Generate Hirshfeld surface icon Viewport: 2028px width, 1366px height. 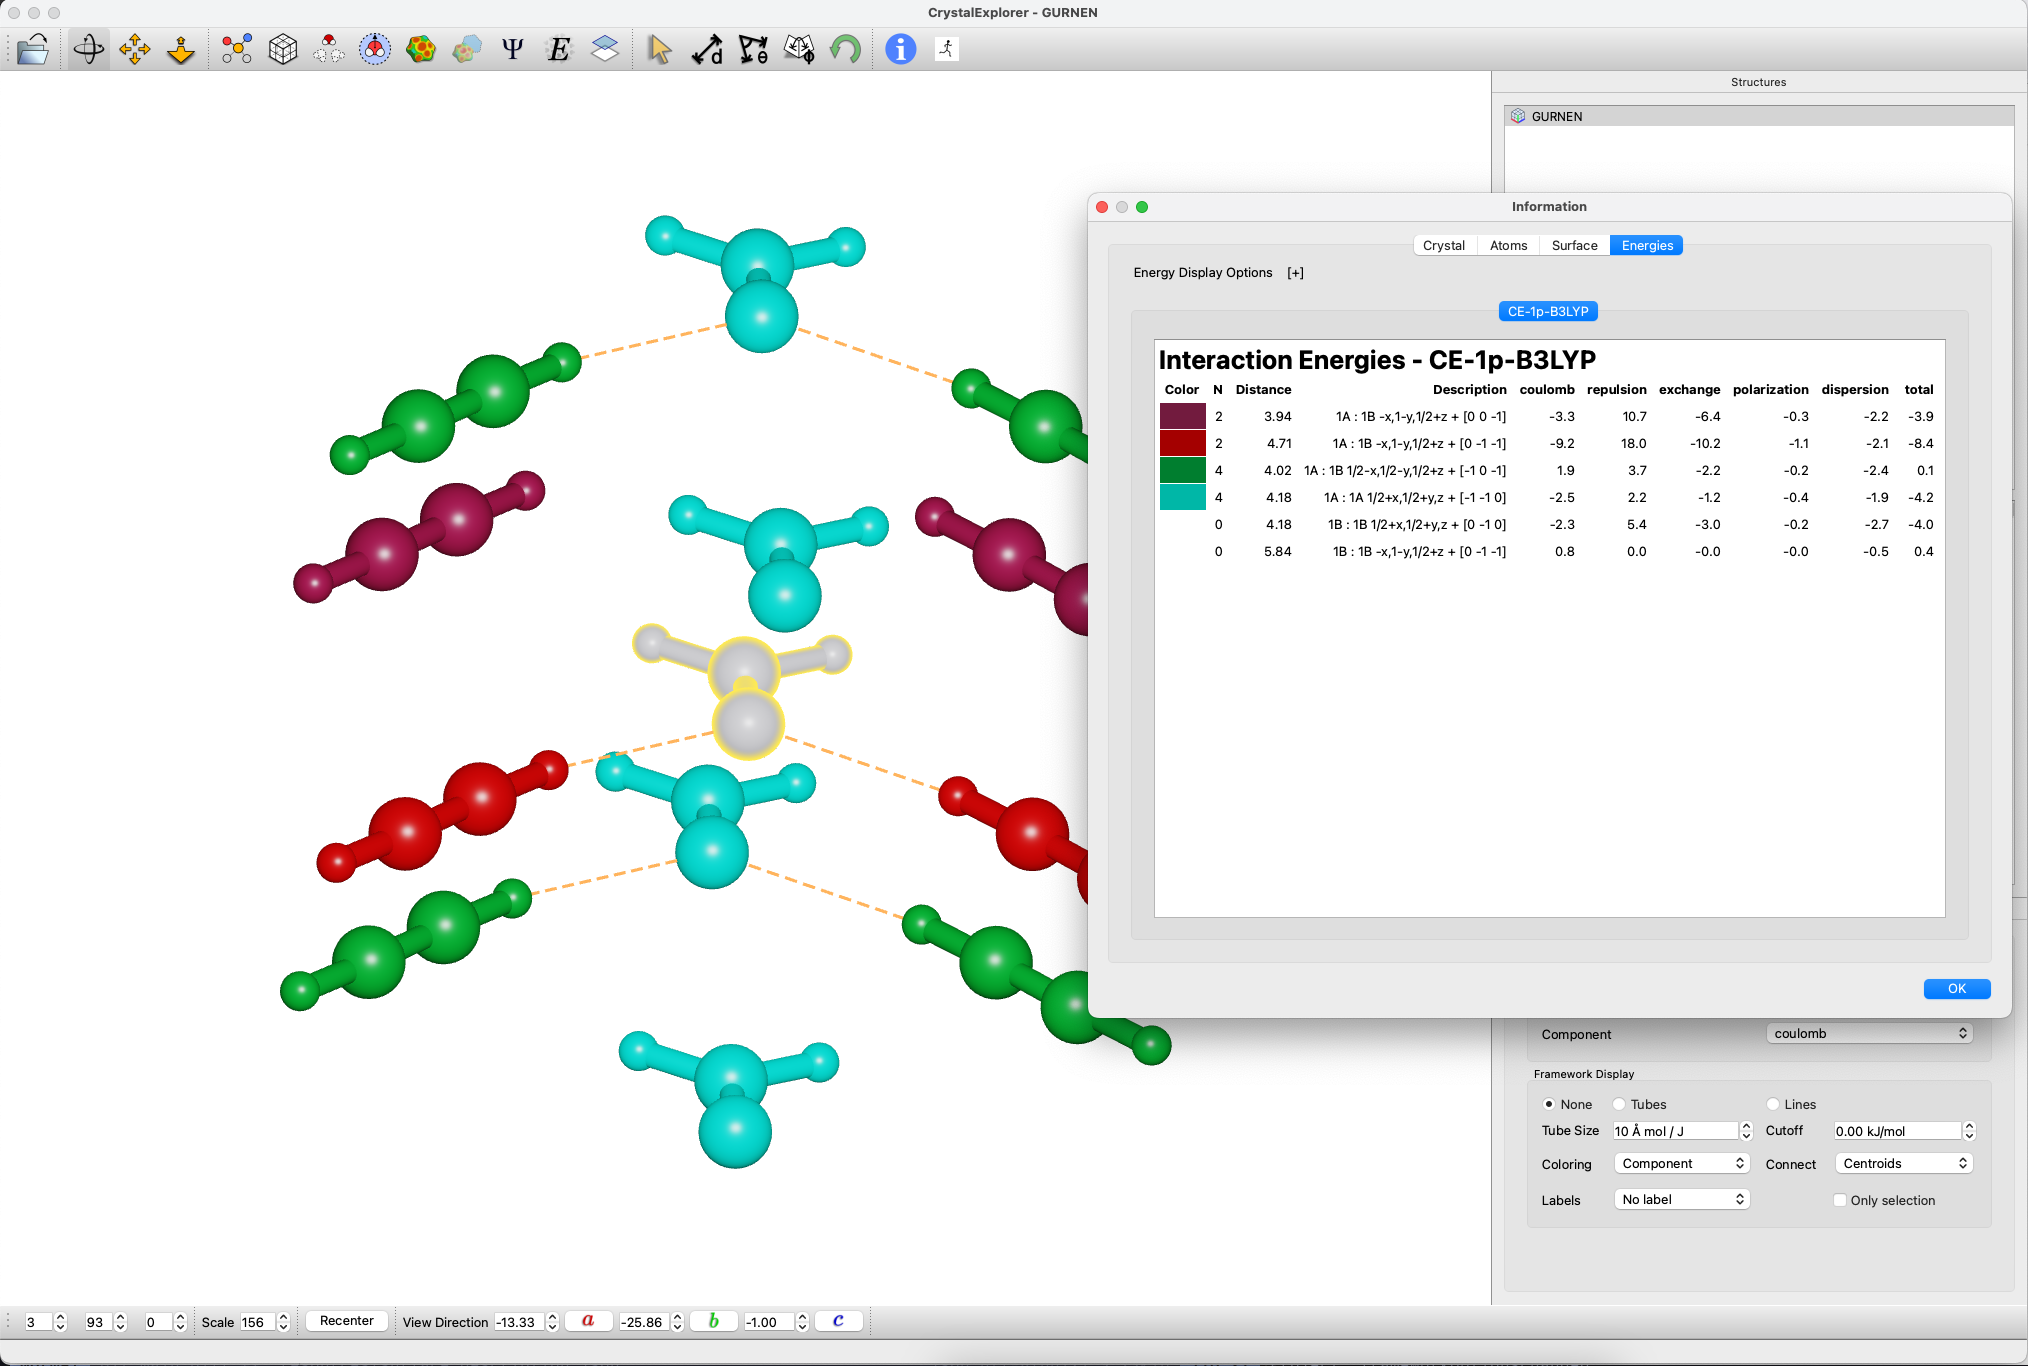(x=421, y=49)
